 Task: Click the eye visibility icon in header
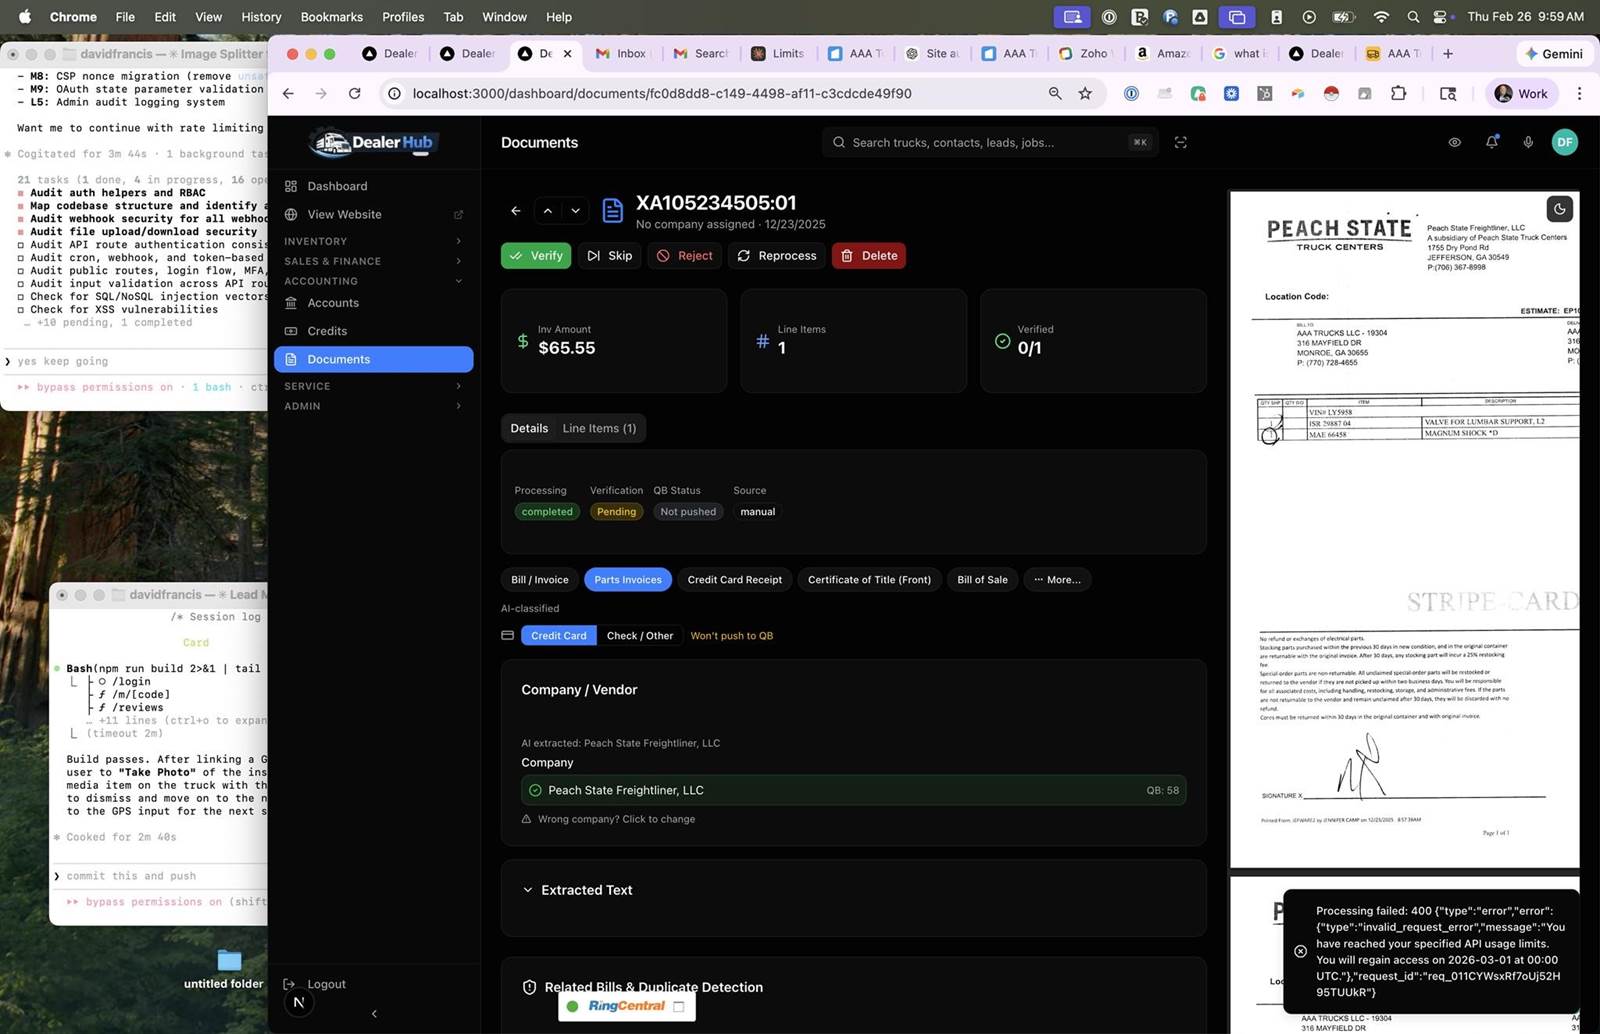1454,142
